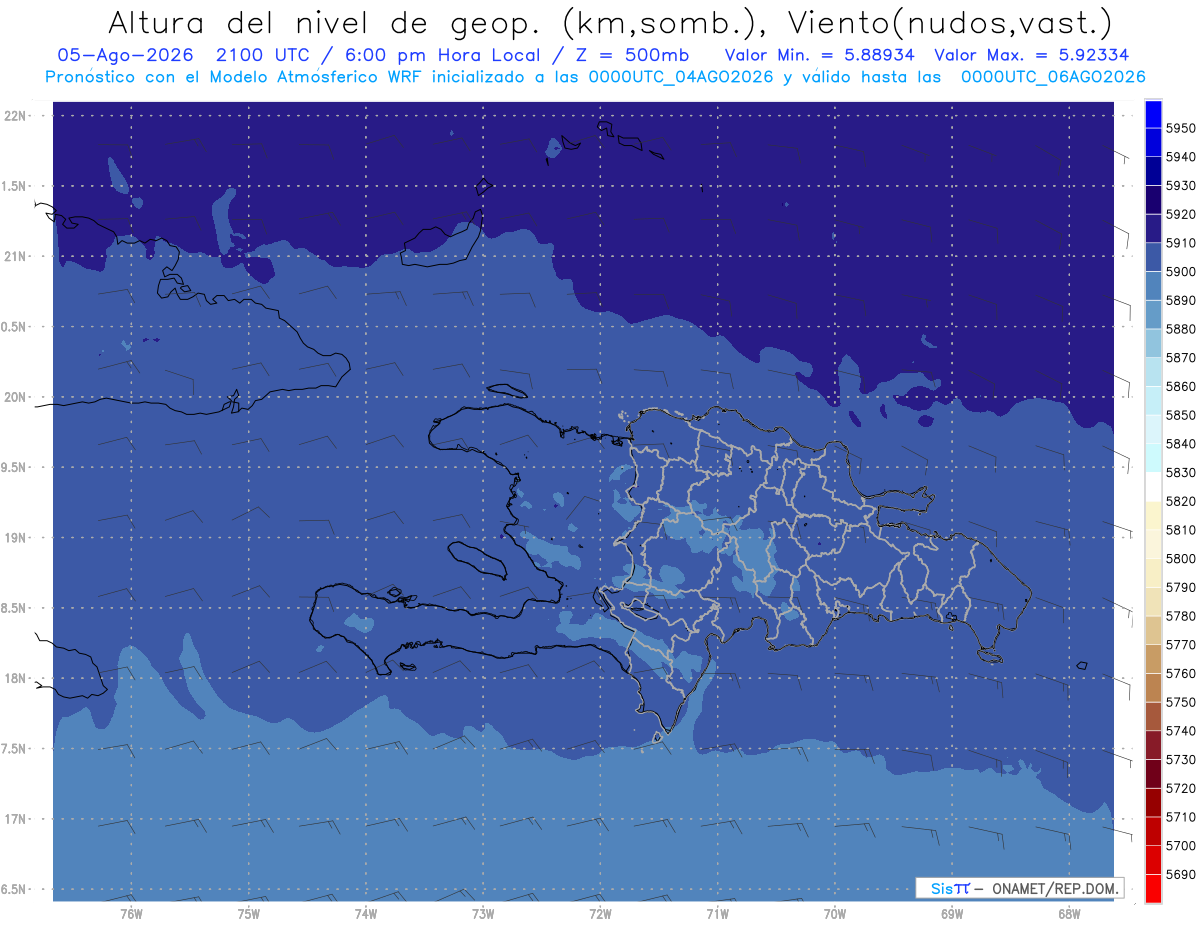Click the "5840" colorbar value

pos(1180,443)
